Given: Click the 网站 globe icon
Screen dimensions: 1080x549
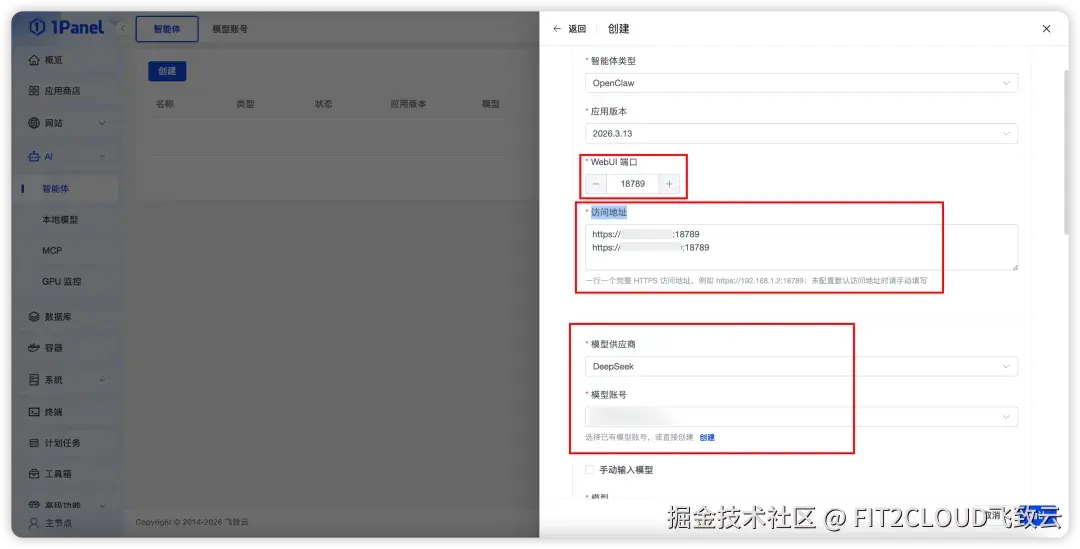Looking at the screenshot, I should [x=34, y=123].
